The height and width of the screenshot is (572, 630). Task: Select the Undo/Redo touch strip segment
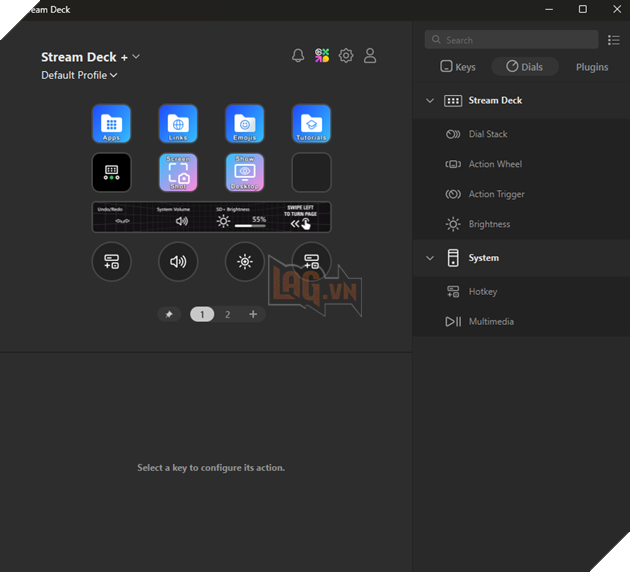tap(122, 217)
